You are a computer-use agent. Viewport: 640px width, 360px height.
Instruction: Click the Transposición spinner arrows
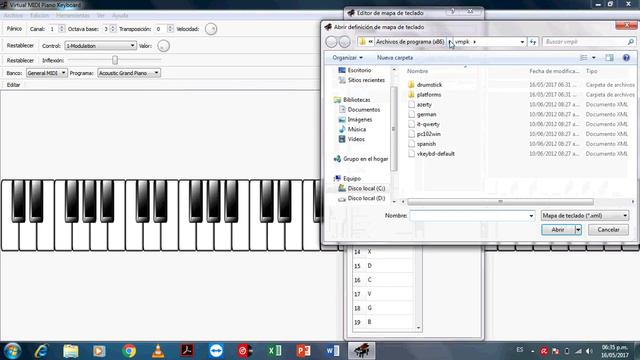(x=170, y=29)
